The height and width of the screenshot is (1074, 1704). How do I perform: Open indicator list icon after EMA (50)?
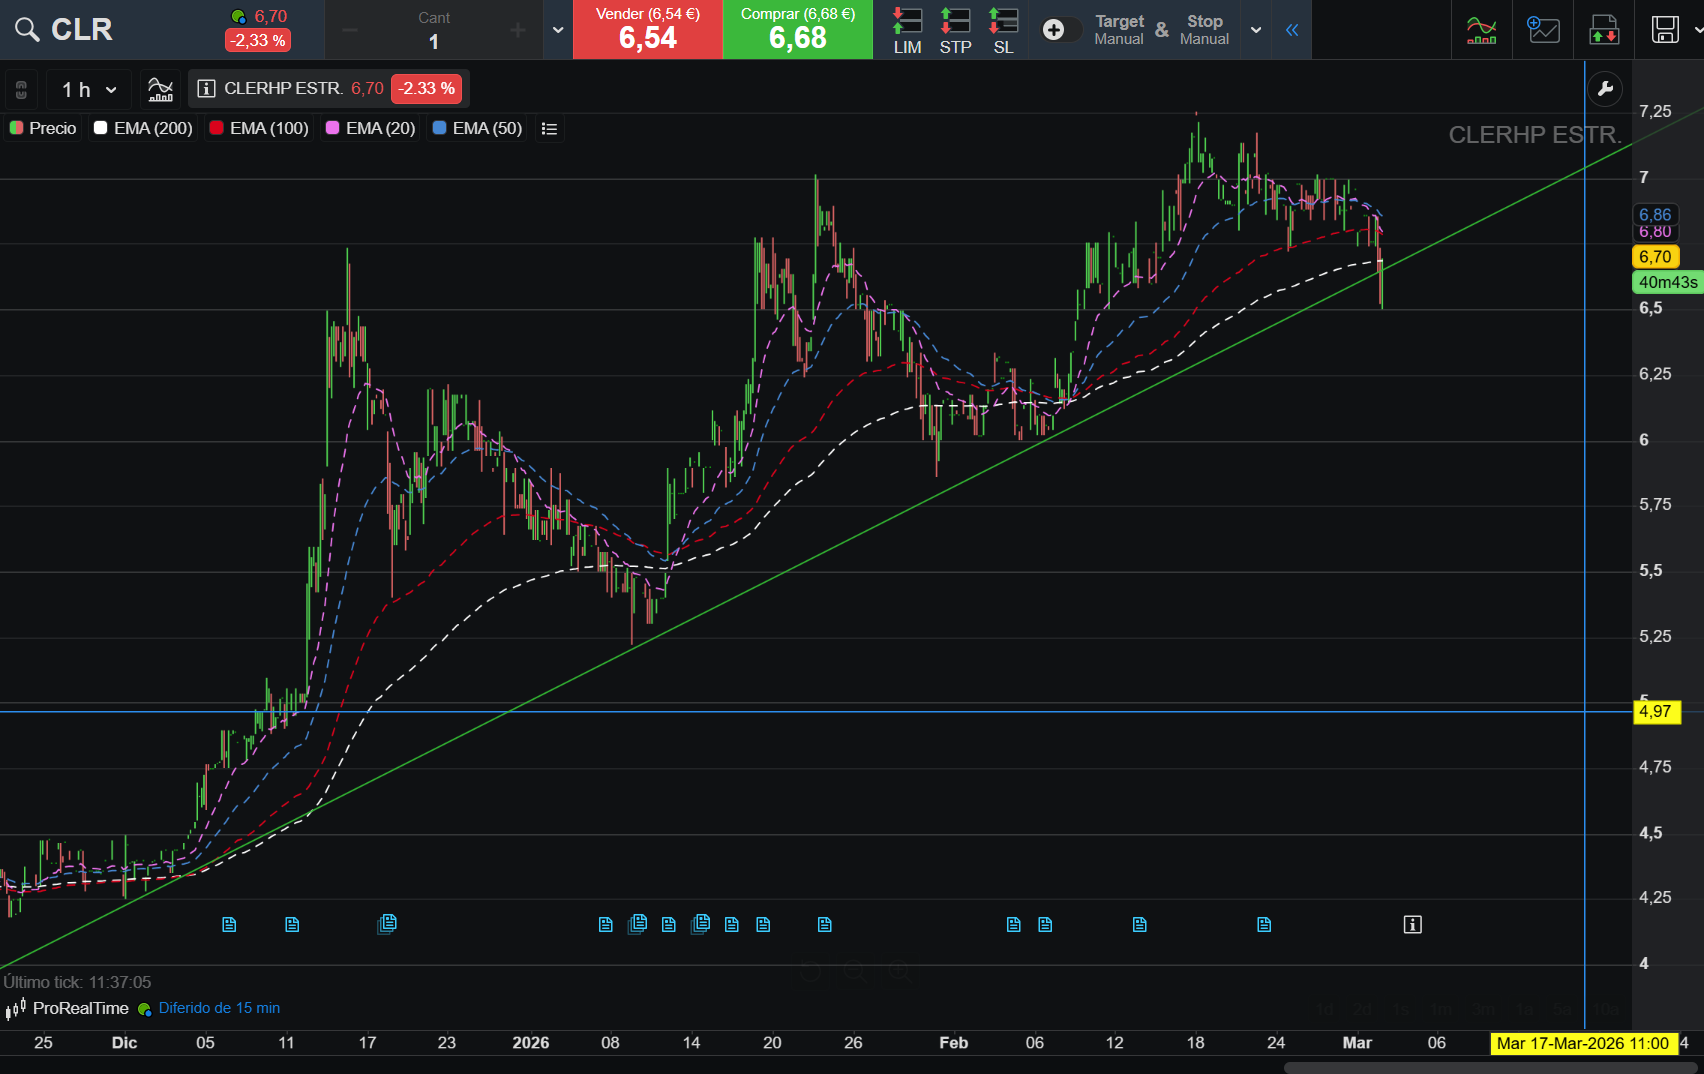(x=549, y=129)
